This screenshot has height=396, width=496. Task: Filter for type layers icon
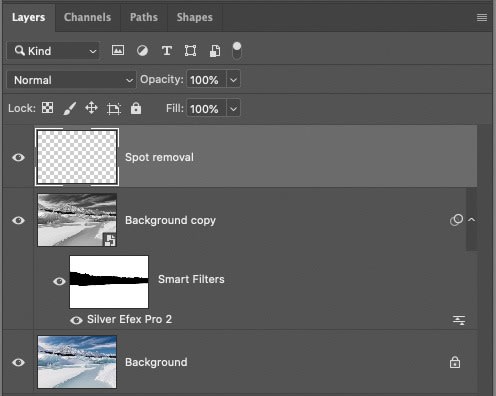coord(167,51)
